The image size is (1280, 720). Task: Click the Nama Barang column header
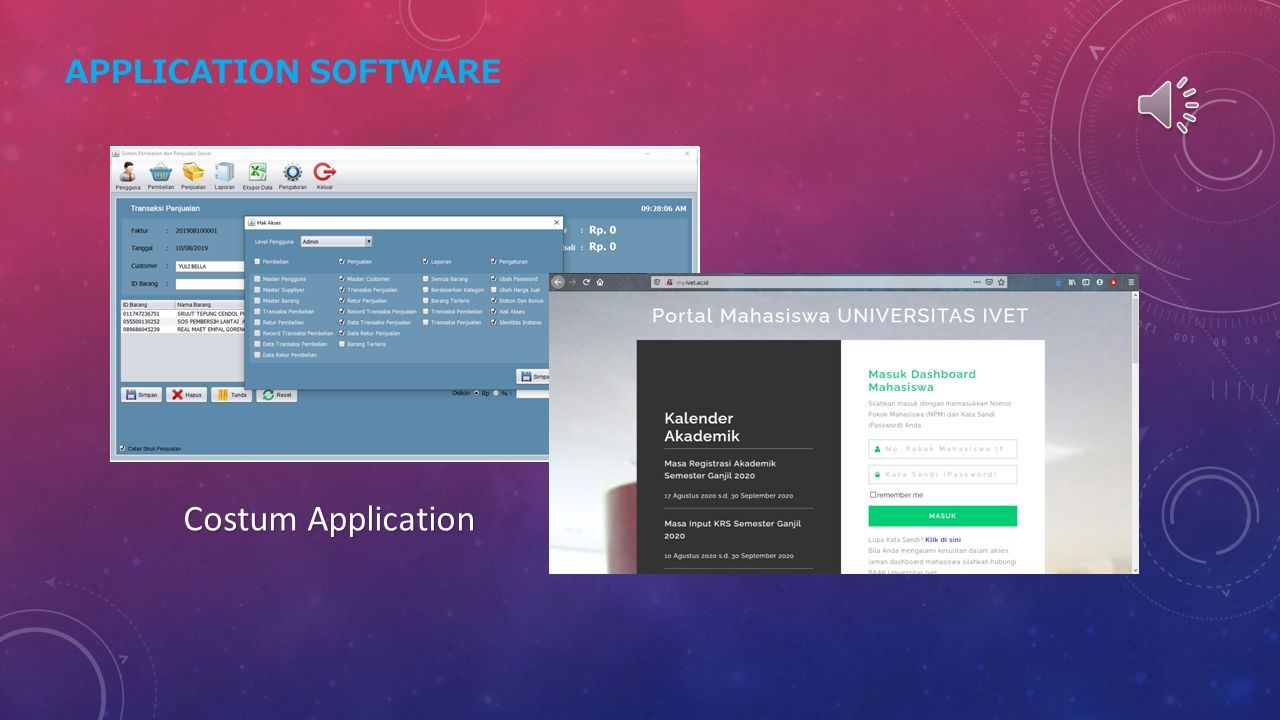210,304
